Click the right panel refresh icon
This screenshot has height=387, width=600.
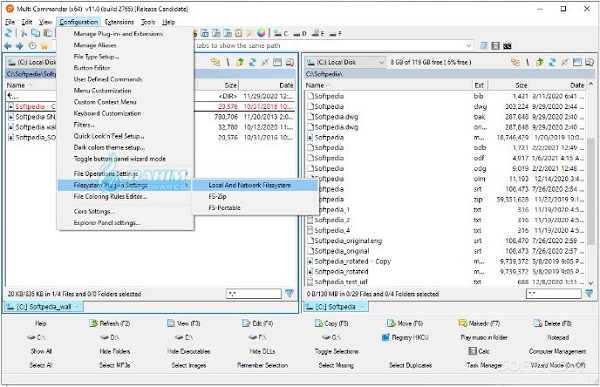[552, 62]
